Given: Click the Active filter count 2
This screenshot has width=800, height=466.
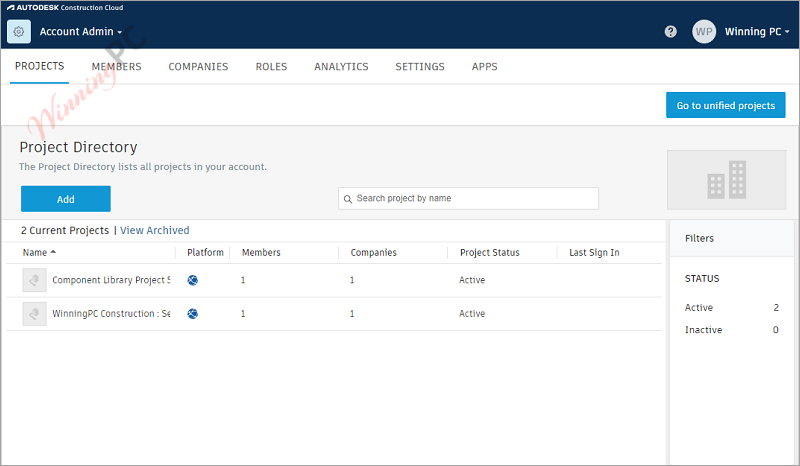Looking at the screenshot, I should pyautogui.click(x=776, y=308).
